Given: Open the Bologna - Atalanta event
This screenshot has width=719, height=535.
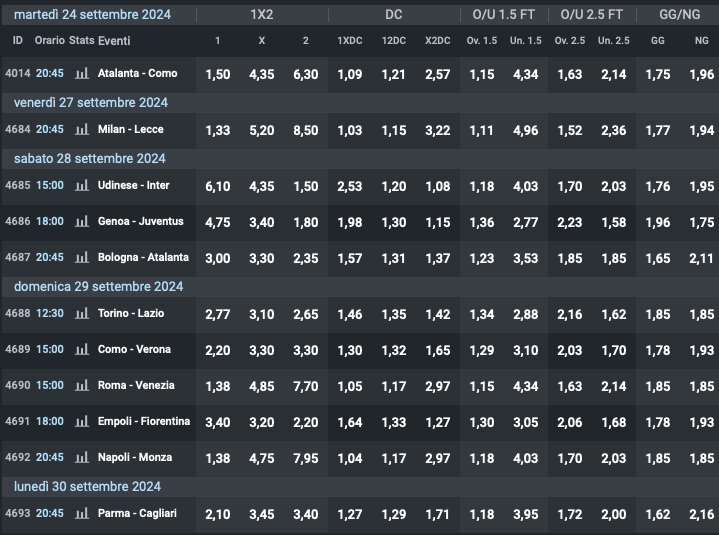Looking at the screenshot, I should coord(143,257).
